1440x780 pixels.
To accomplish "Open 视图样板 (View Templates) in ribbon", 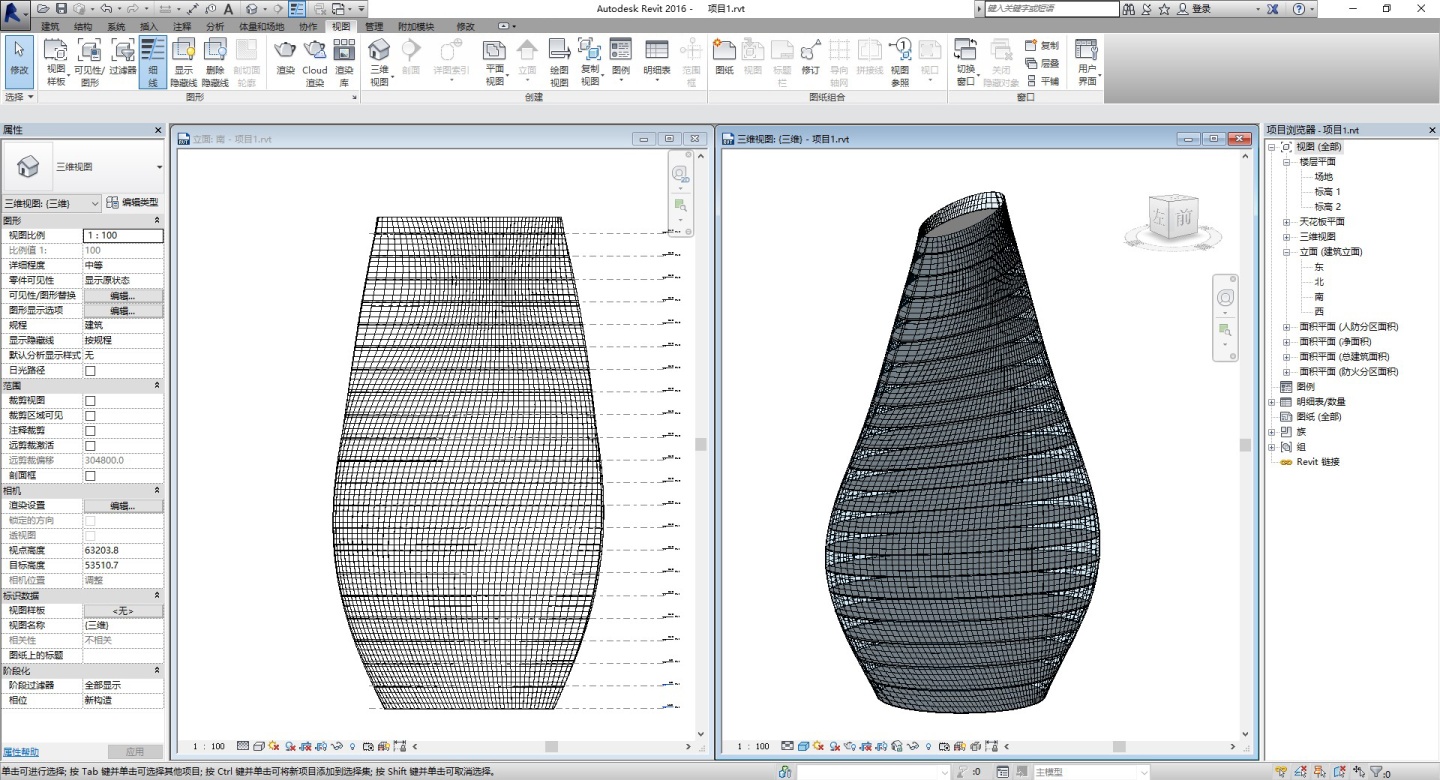I will click(x=56, y=62).
